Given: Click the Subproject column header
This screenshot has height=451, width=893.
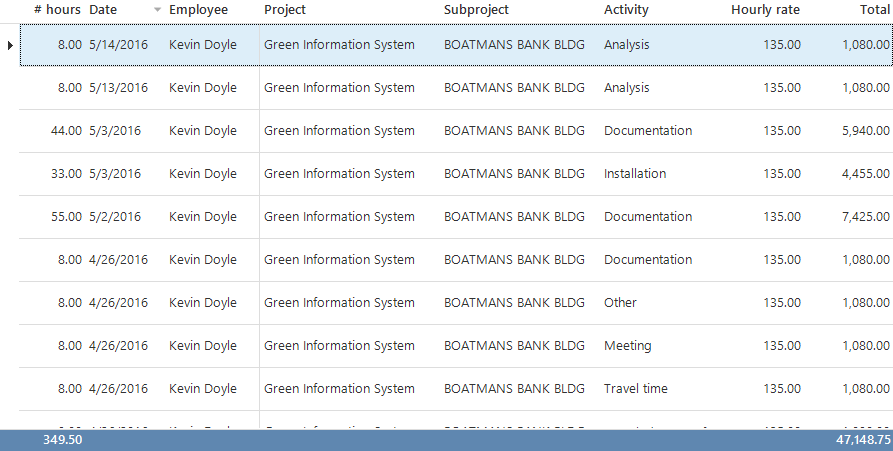Looking at the screenshot, I should (476, 10).
